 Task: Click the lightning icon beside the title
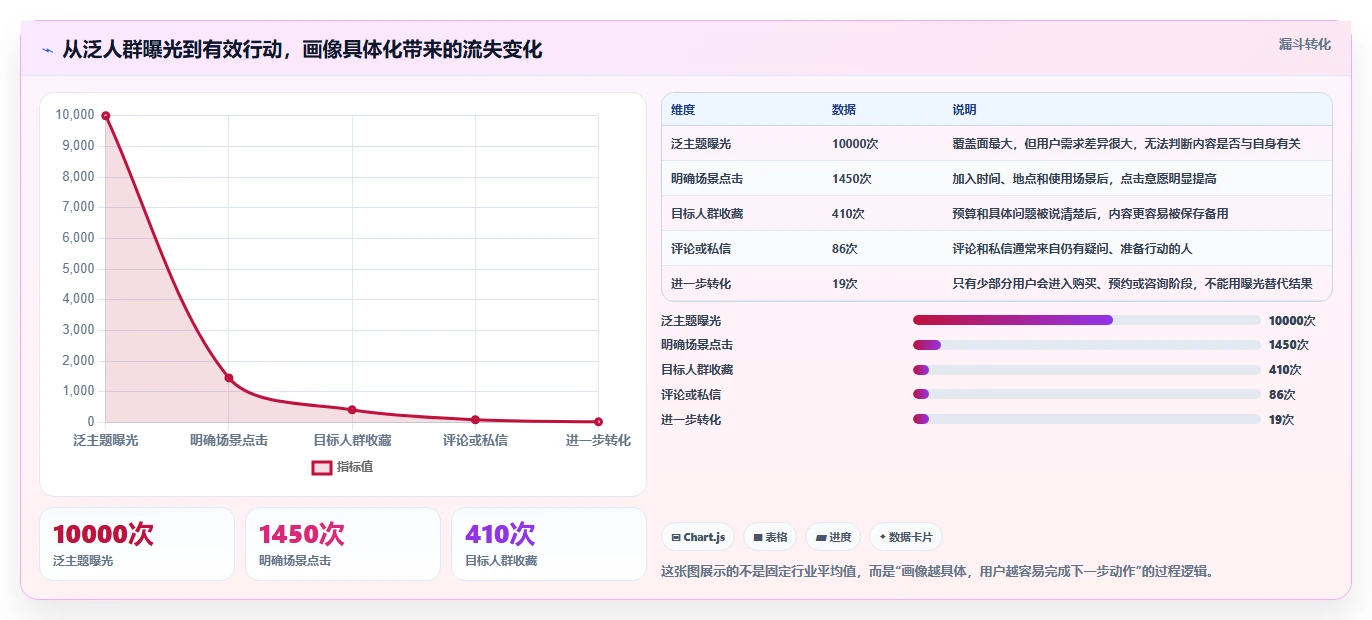(47, 50)
